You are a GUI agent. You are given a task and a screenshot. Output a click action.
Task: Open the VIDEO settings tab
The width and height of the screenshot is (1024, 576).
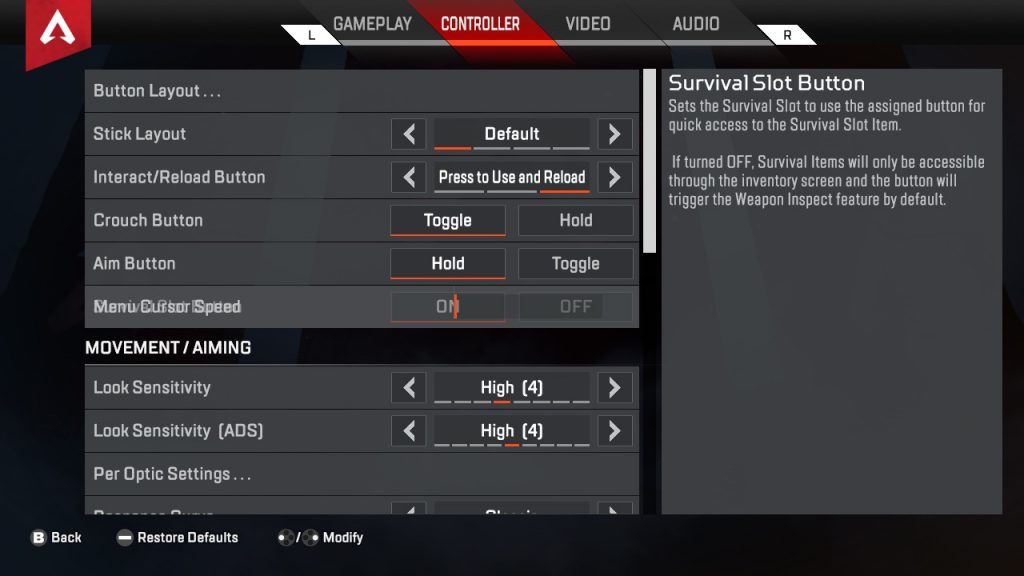(588, 24)
